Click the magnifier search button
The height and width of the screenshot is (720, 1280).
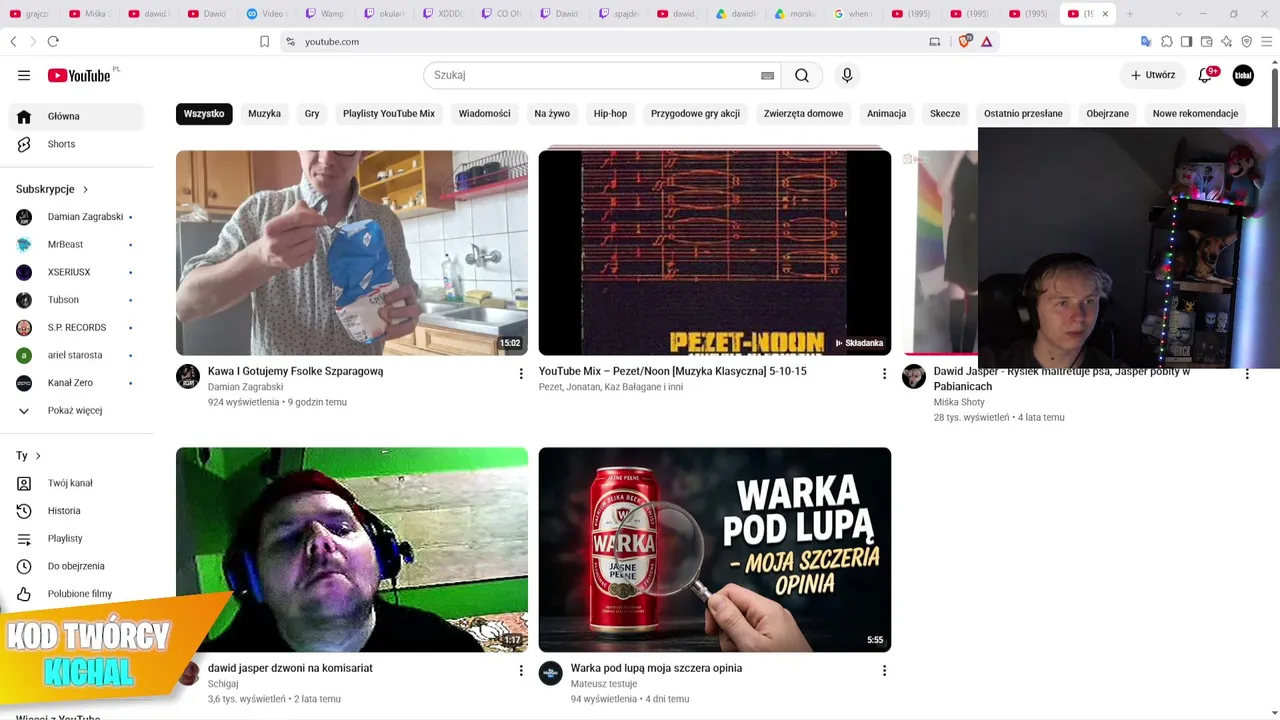pyautogui.click(x=802, y=75)
